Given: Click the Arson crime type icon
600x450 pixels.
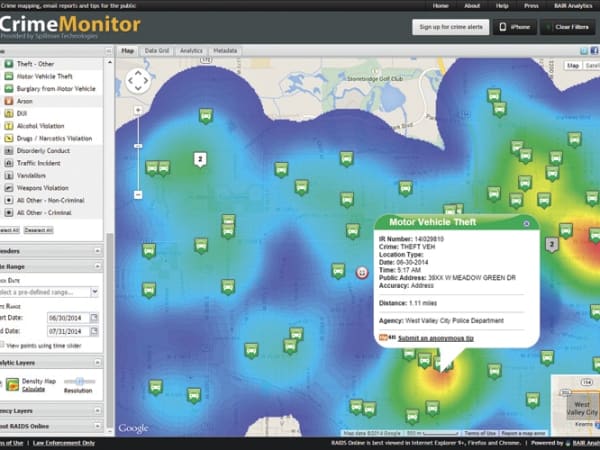Looking at the screenshot, I should 9,101.
